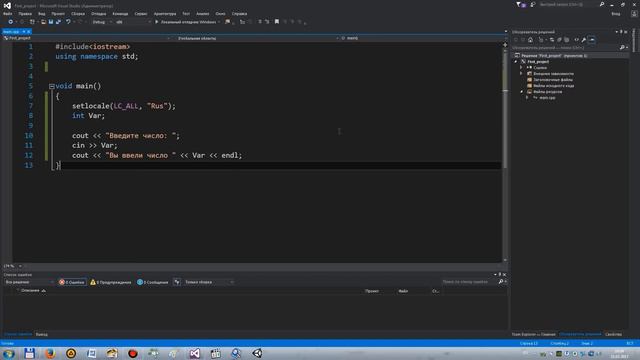Click the Properties wrench icon in Solution Explorer
The height and width of the screenshot is (360, 640).
coord(584,40)
